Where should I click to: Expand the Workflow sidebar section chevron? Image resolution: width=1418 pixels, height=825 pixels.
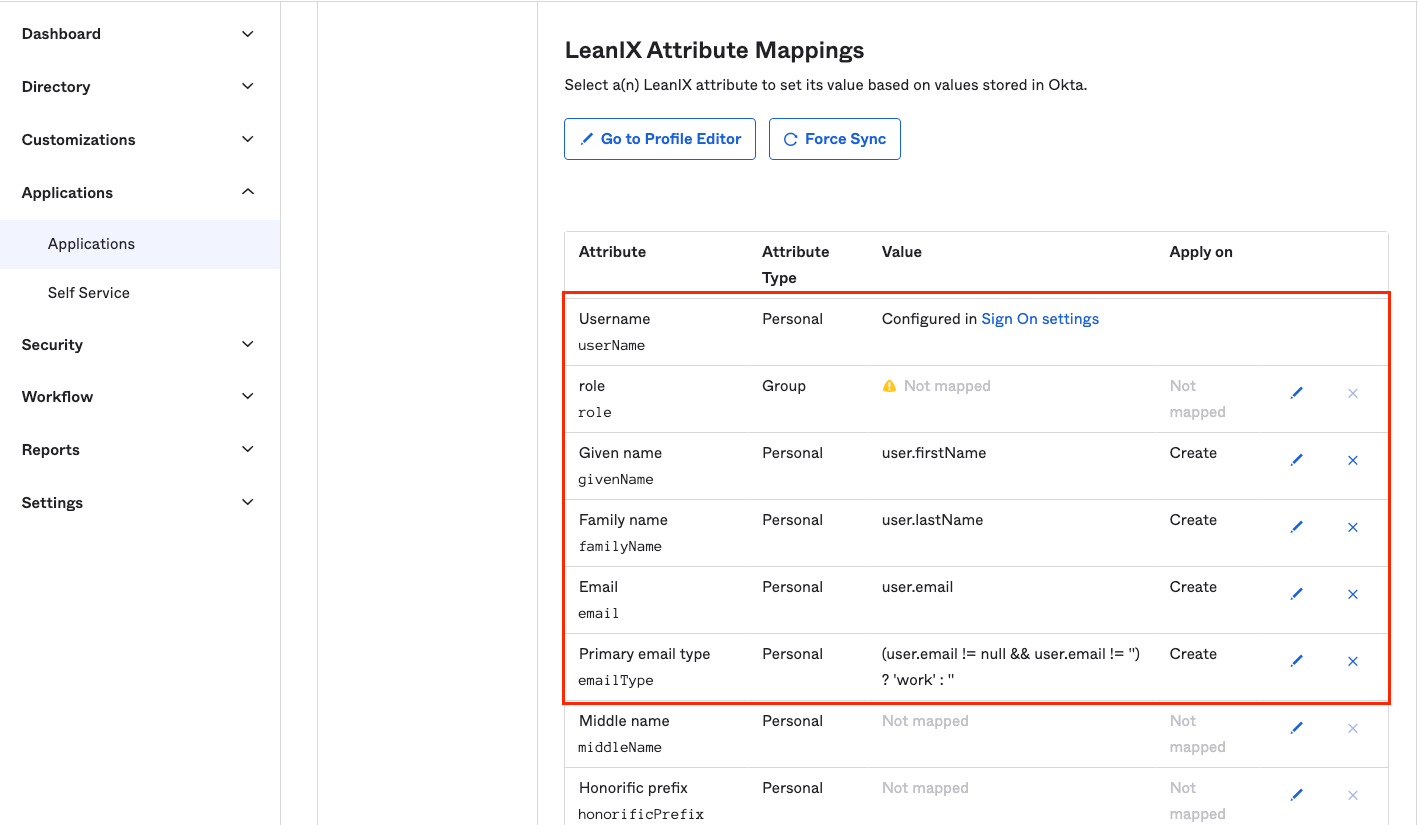pos(248,397)
